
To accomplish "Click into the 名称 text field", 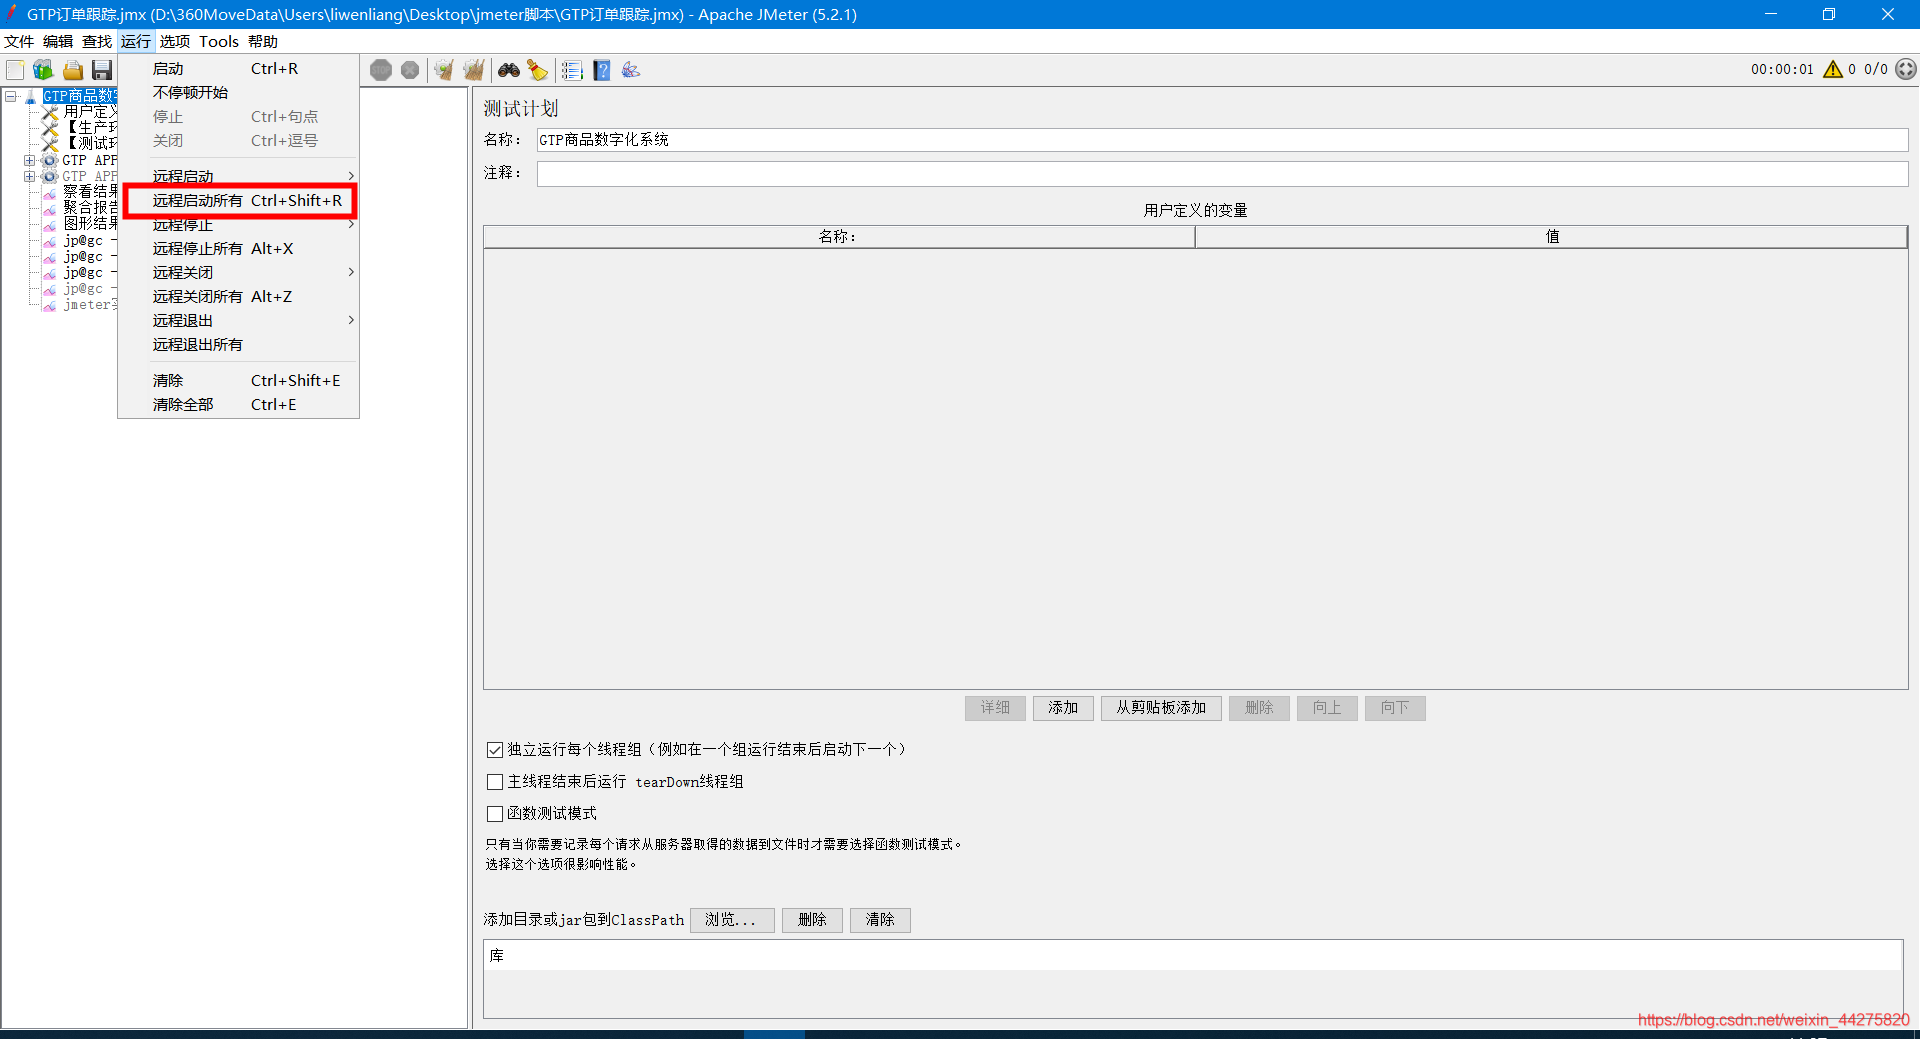I will click(1222, 140).
